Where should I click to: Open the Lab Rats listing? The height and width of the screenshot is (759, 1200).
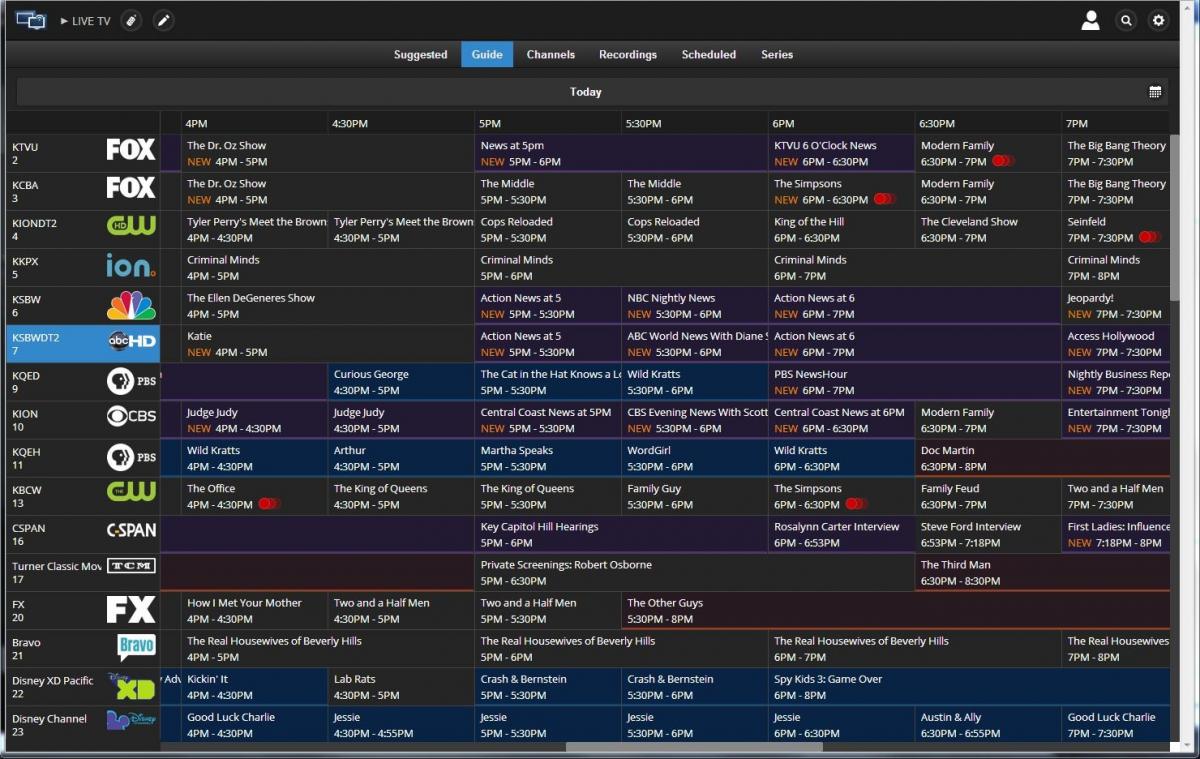tap(401, 687)
